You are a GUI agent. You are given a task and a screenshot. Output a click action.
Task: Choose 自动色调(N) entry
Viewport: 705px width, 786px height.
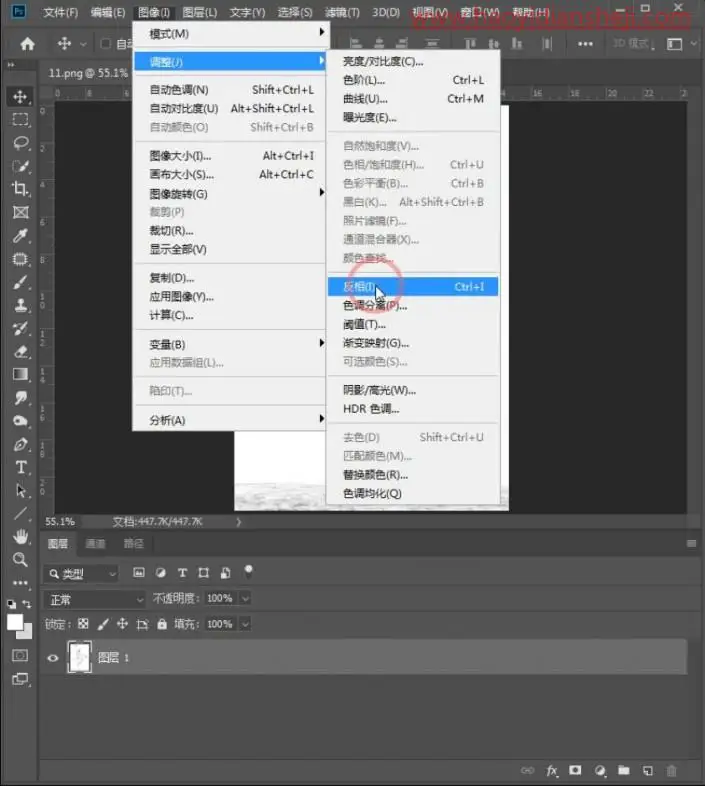(231, 90)
